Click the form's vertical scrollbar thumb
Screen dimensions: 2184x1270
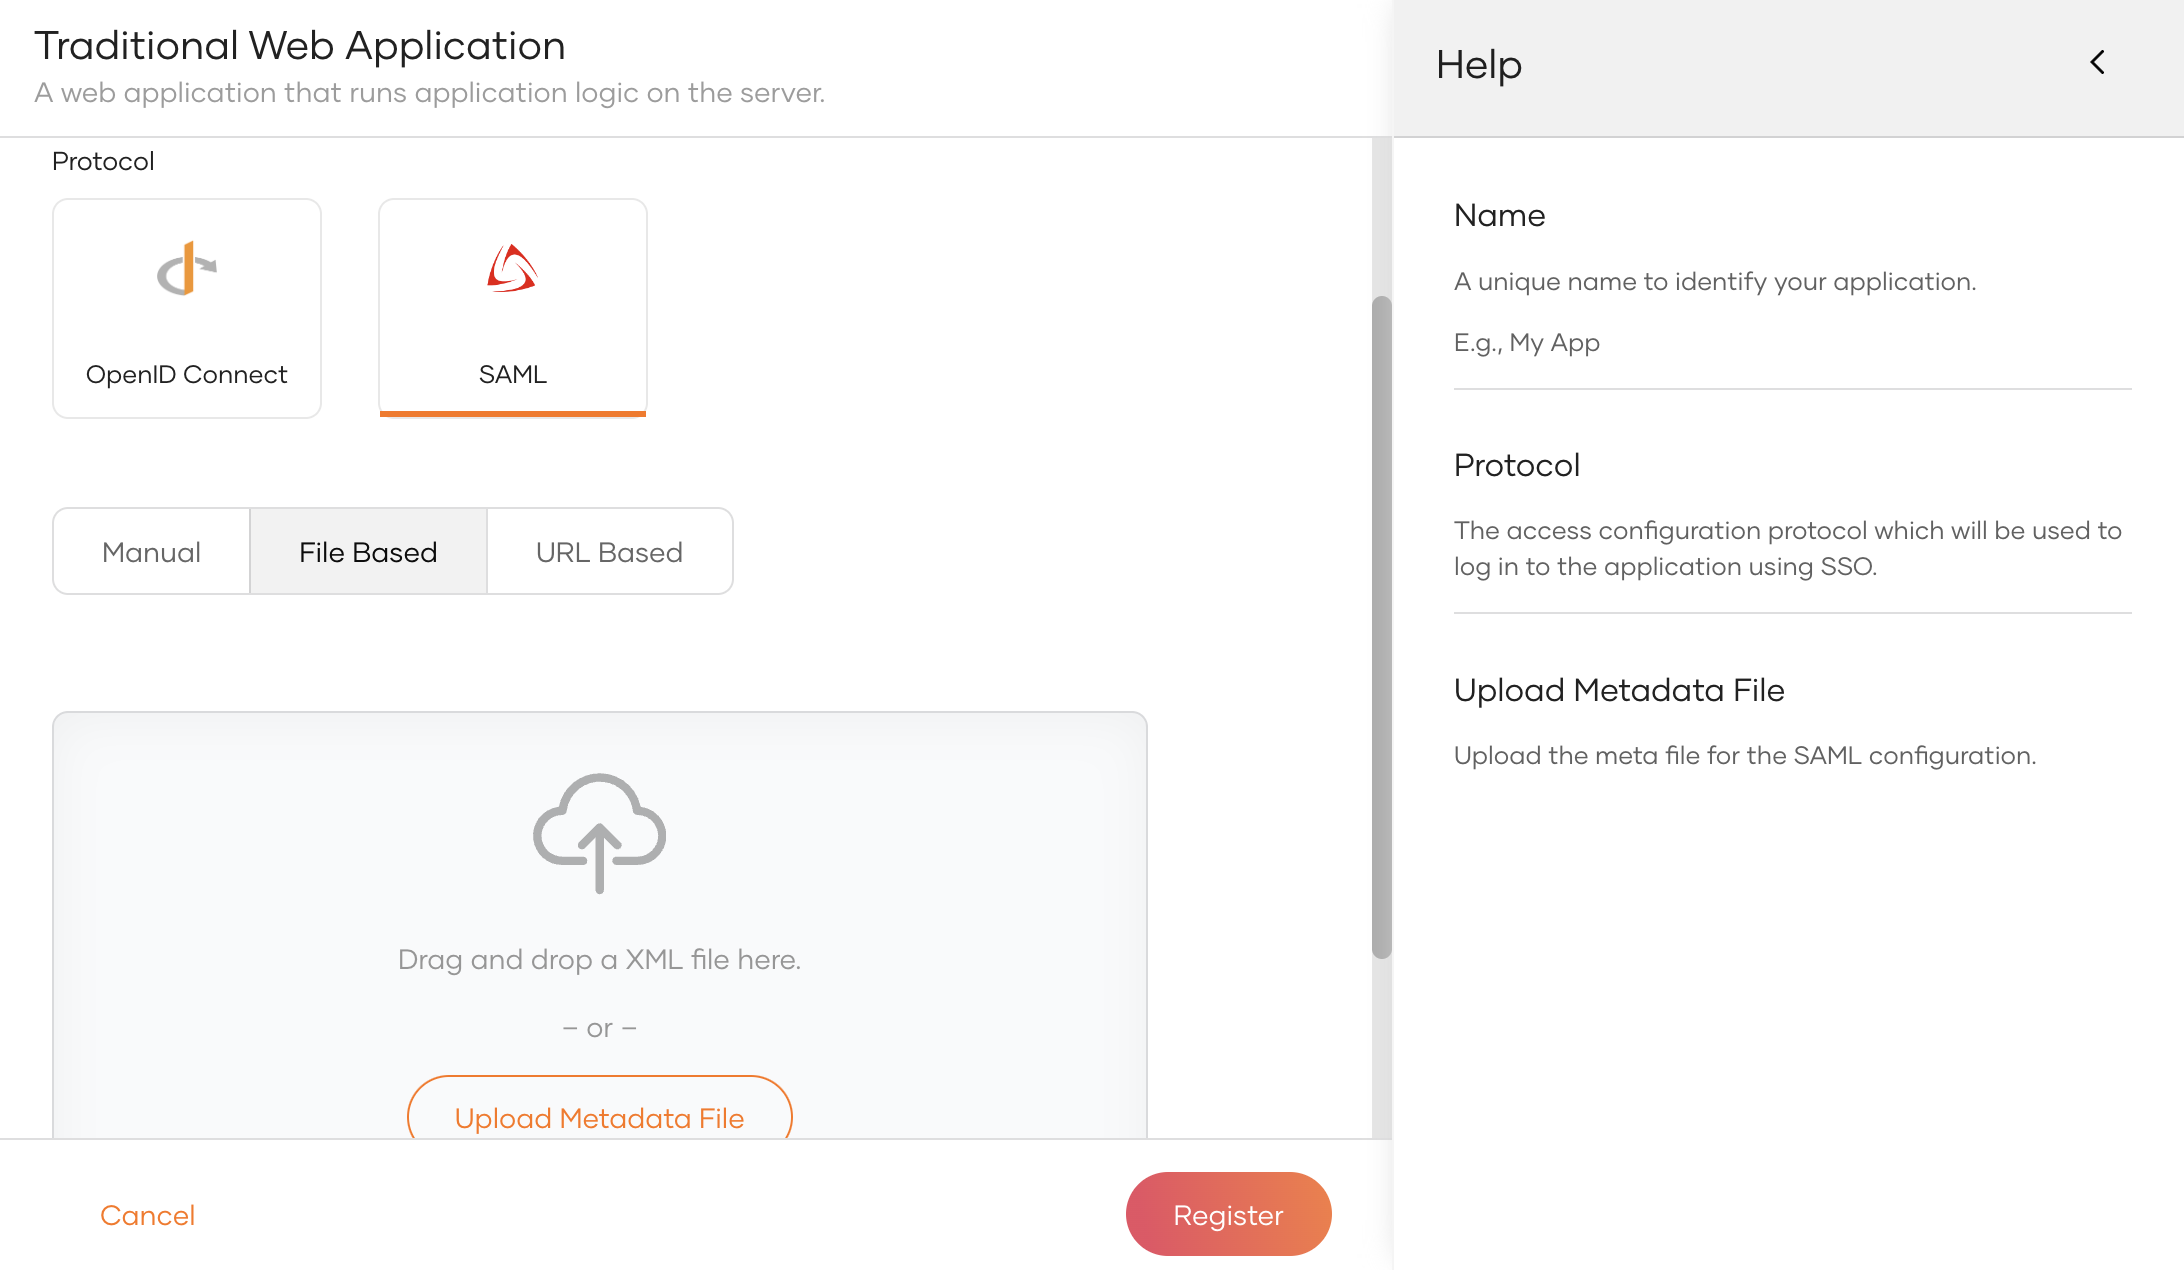1382,627
